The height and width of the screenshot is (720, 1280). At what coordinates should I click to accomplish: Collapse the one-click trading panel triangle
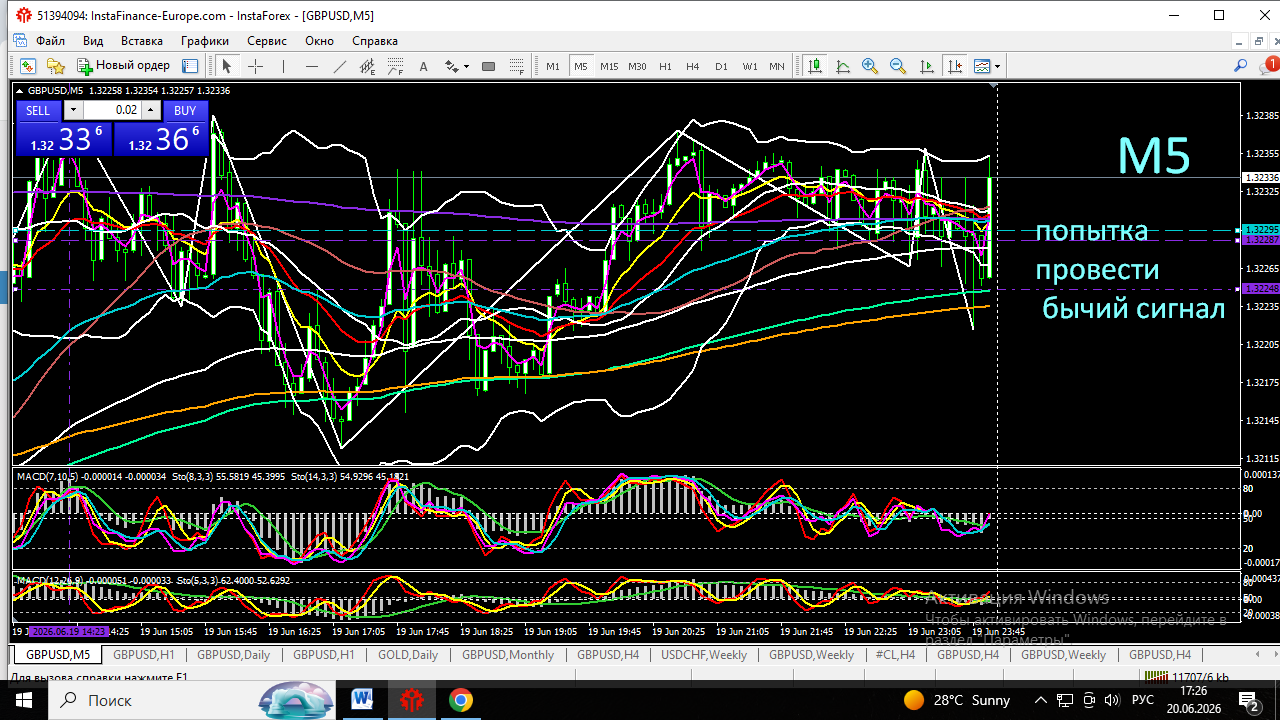click(x=19, y=90)
